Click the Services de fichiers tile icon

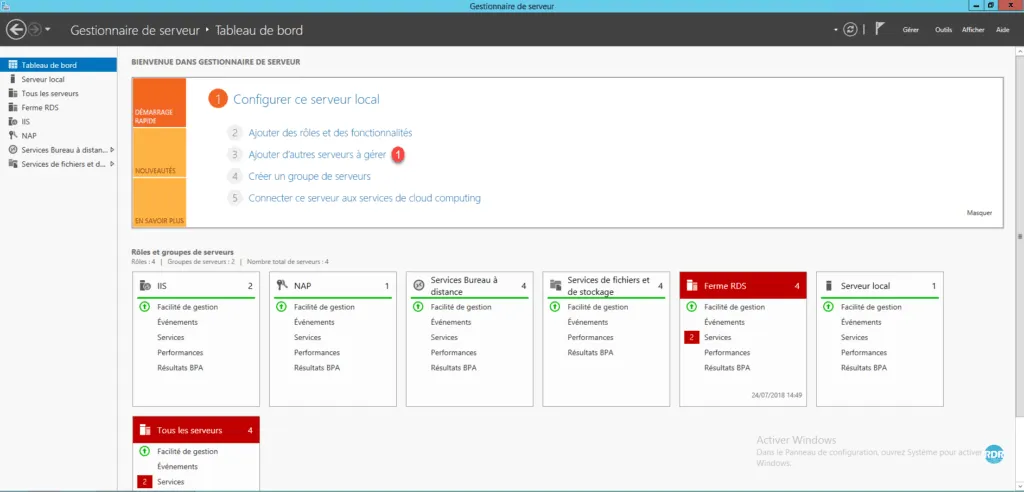tap(556, 286)
